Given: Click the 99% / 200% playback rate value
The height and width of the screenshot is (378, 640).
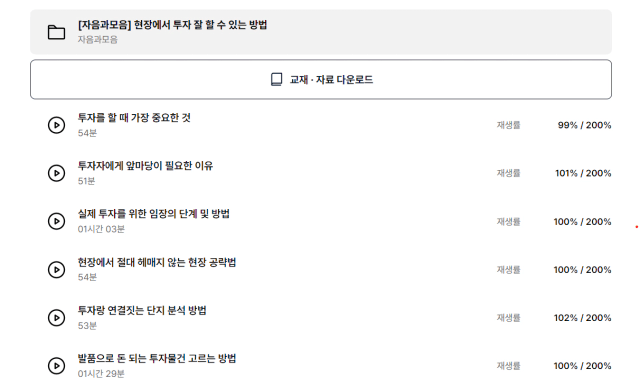Looking at the screenshot, I should pyautogui.click(x=584, y=125).
